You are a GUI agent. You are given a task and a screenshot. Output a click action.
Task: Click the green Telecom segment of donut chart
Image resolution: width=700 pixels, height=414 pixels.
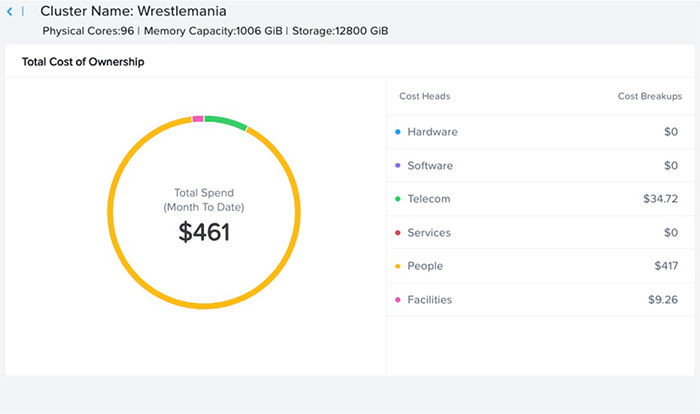tap(226, 122)
